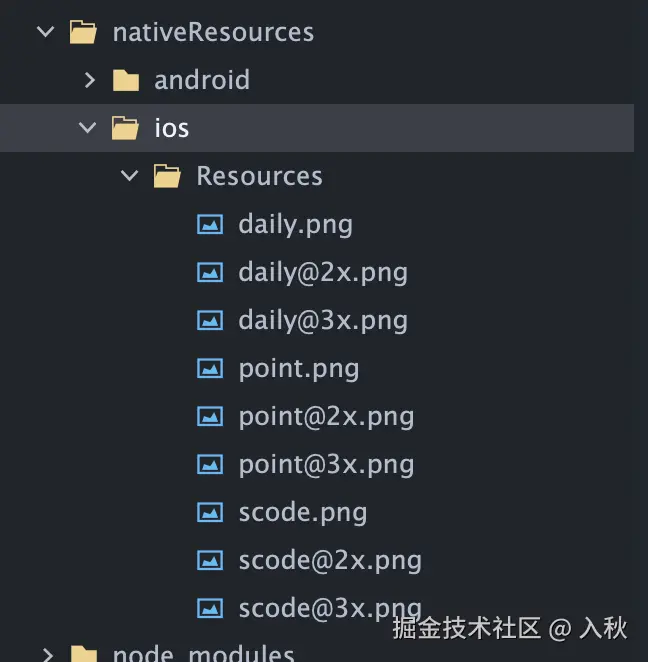
Task: Collapse the ios folder chevron
Action: pyautogui.click(x=88, y=128)
